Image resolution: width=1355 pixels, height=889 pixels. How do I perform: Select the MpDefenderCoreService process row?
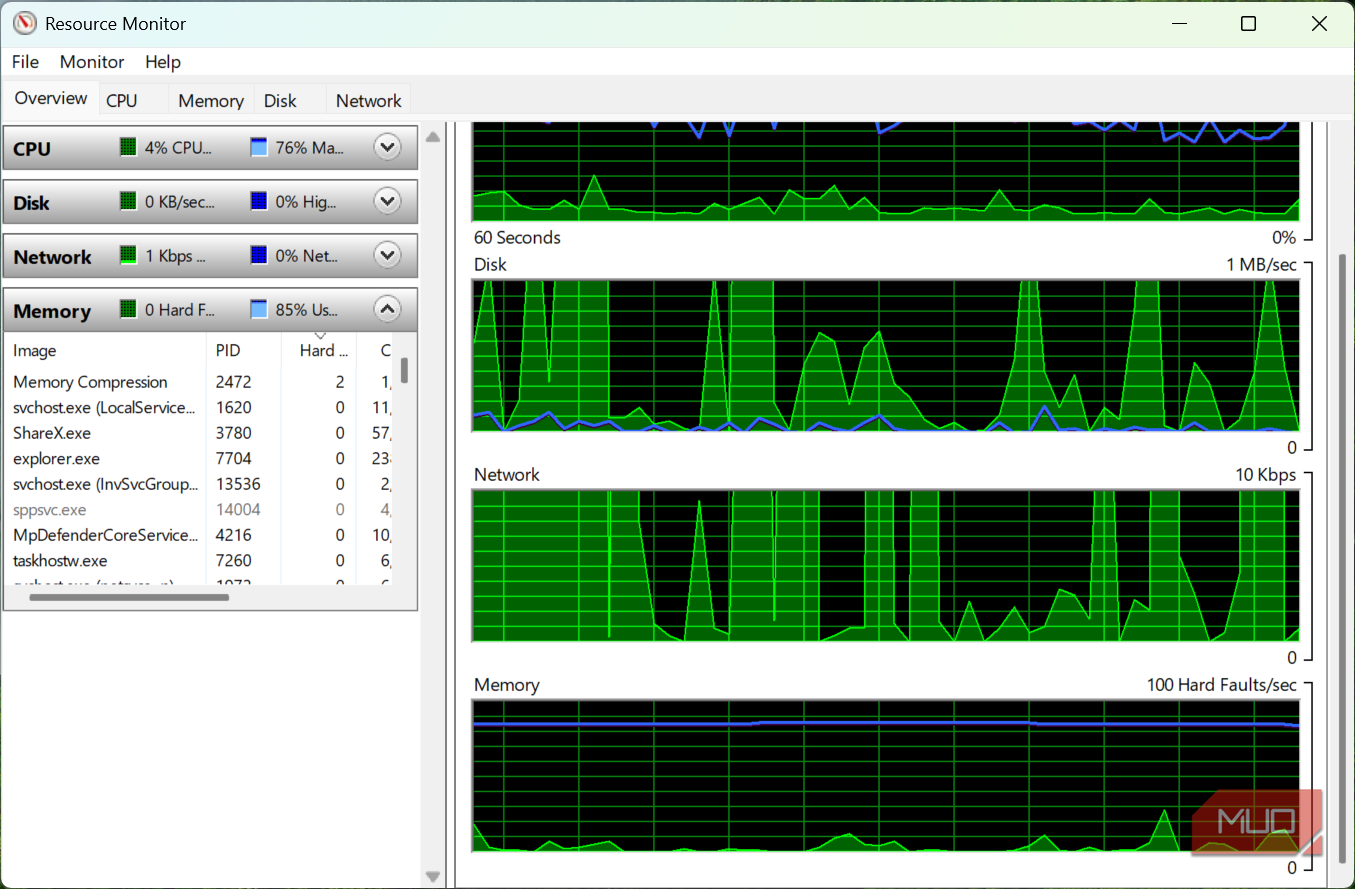(200, 535)
